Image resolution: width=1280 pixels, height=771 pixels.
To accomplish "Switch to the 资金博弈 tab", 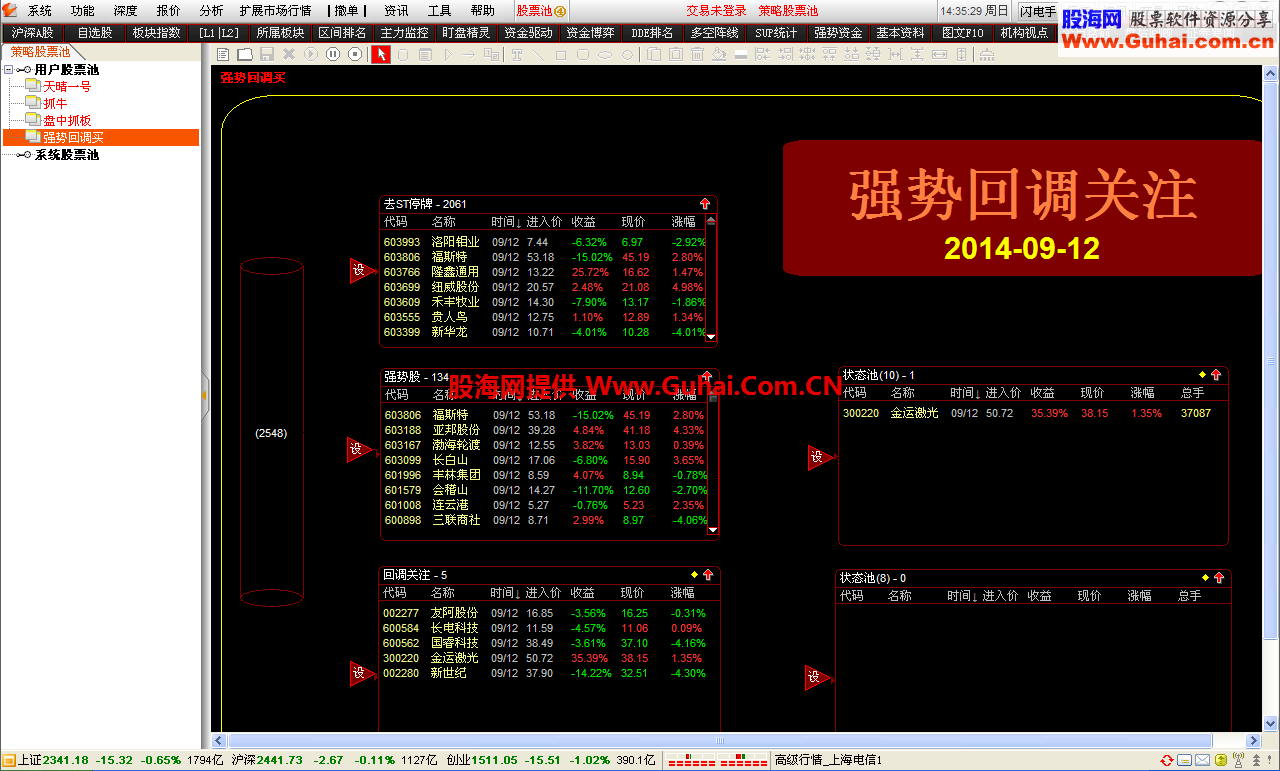I will [590, 33].
